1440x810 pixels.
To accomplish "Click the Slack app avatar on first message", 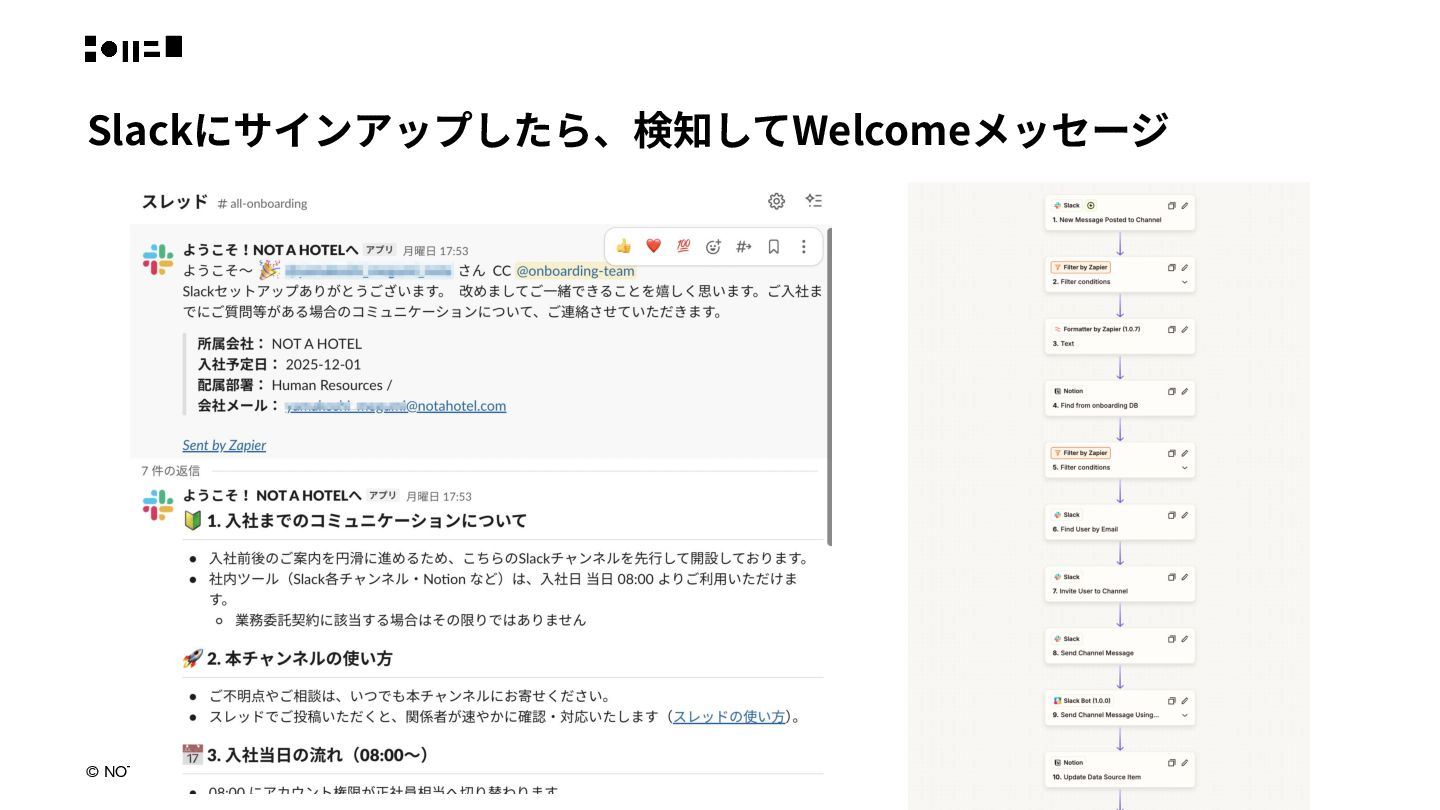I will 158,259.
